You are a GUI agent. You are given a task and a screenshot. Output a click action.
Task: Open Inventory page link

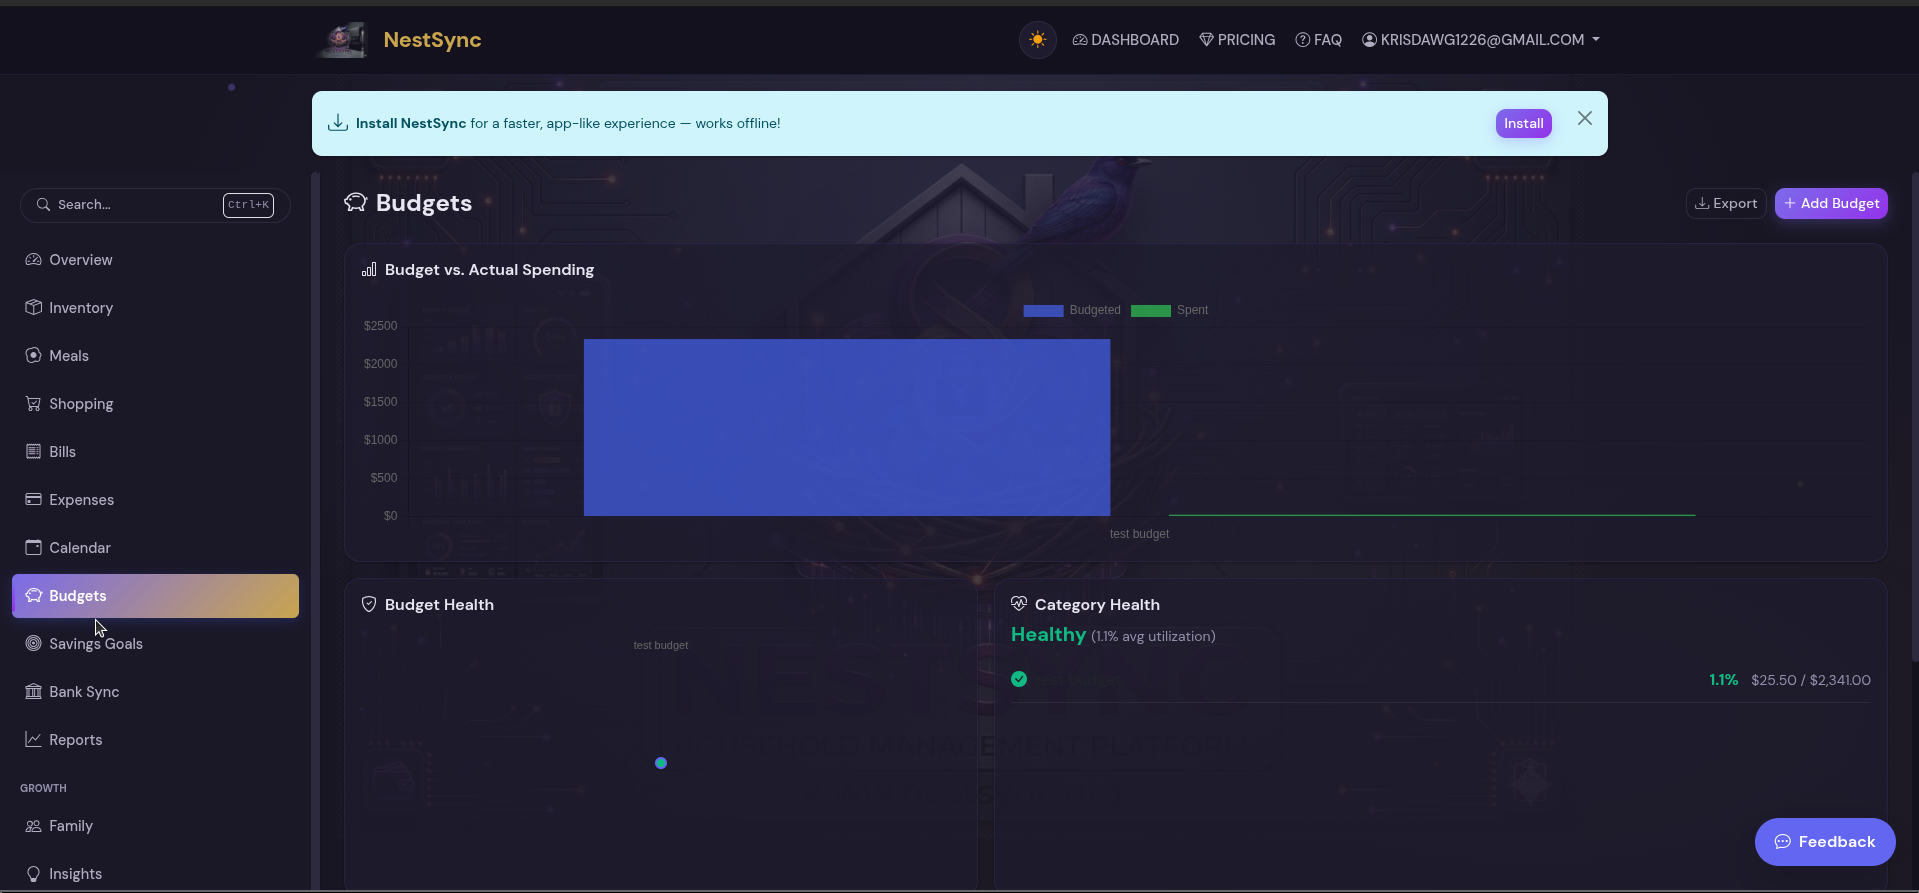[155, 308]
